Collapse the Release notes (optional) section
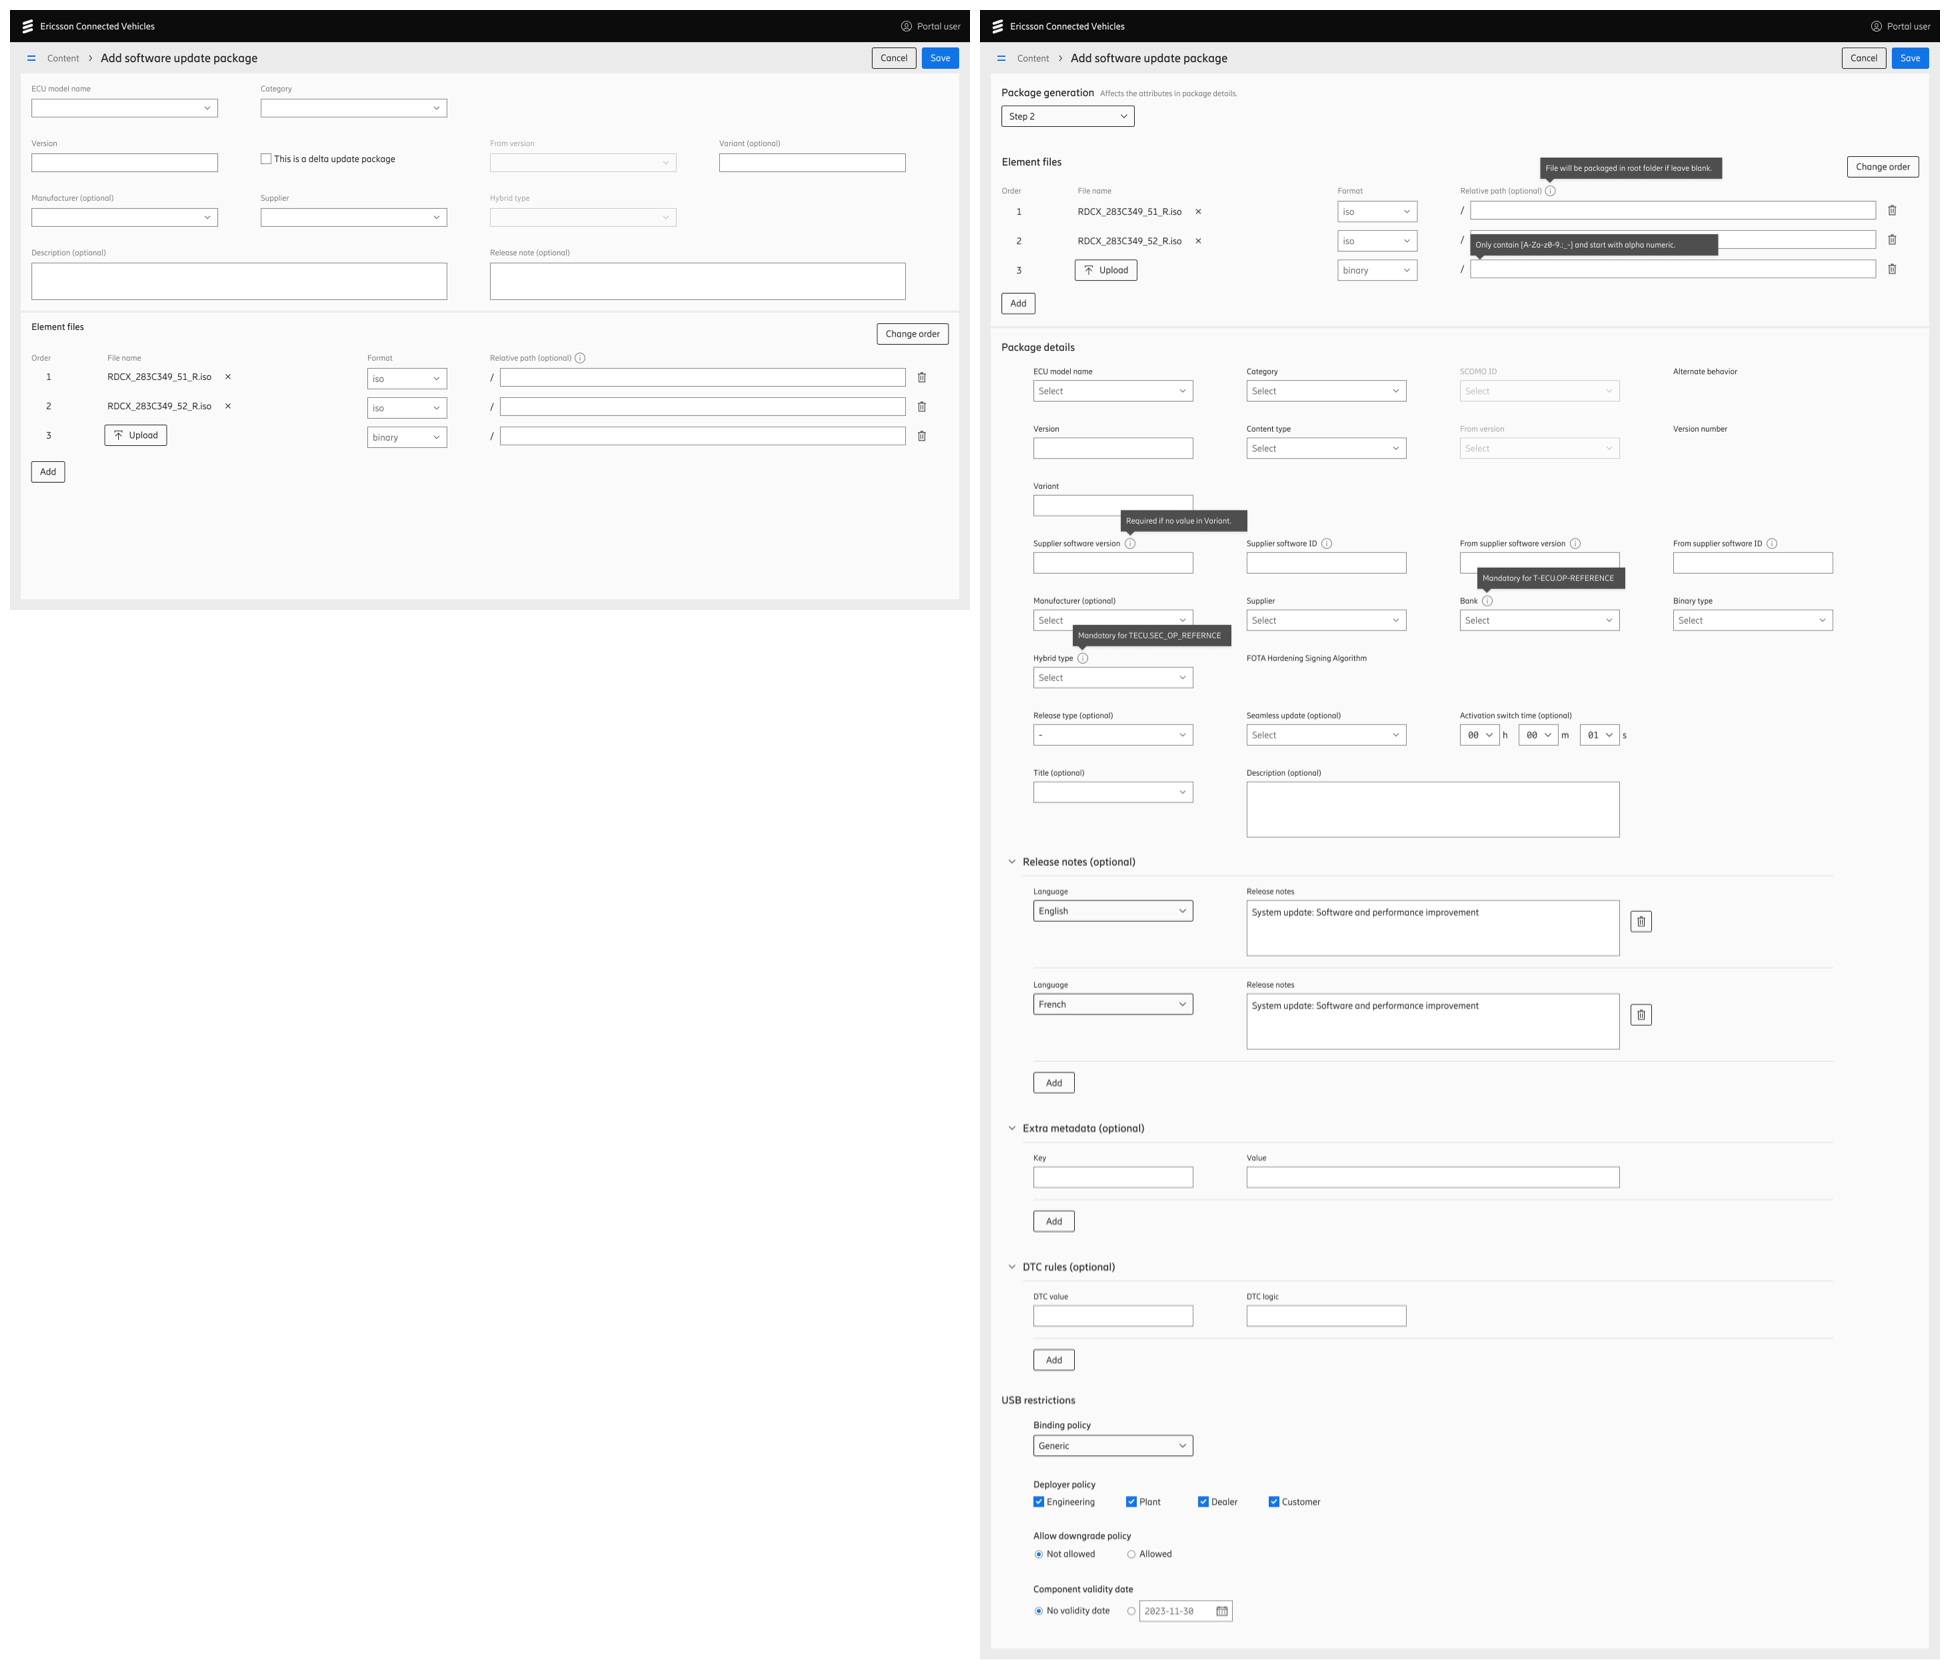Screen dimensions: 1950x1670 1012,862
